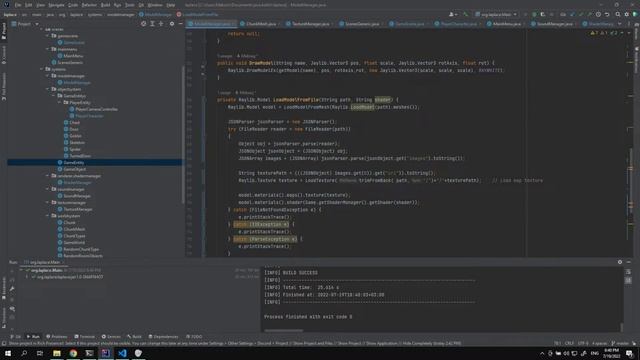Open the Build tool window tab
640x360 pixels.
pos(134,337)
